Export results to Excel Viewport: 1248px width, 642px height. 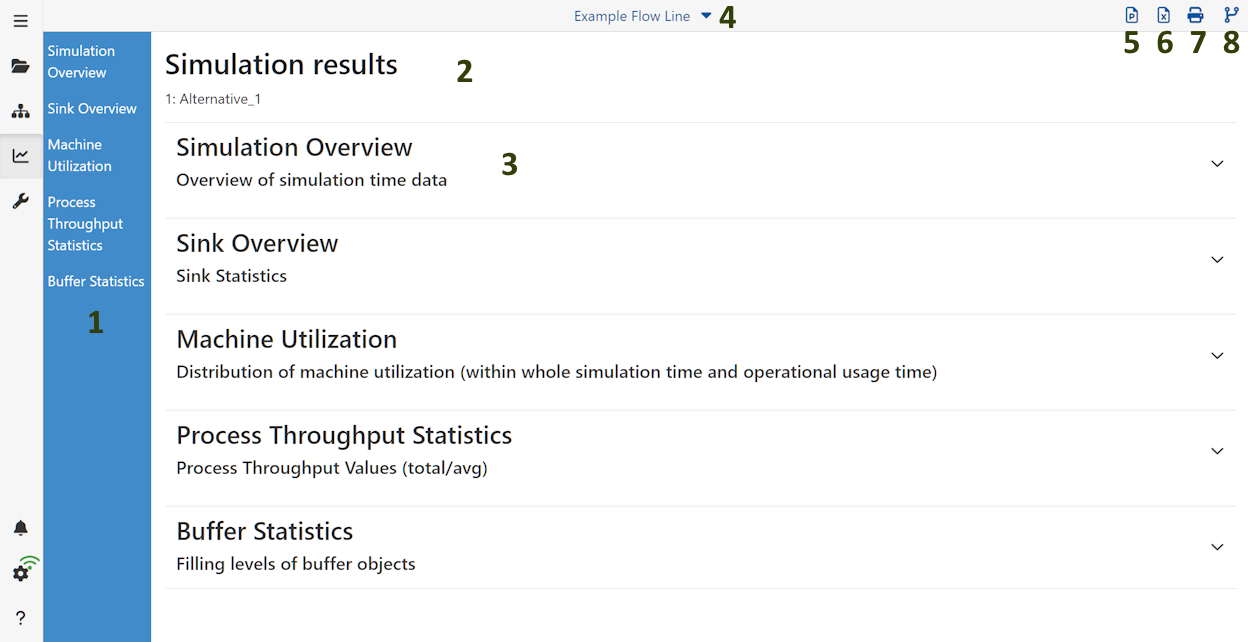[x=1163, y=15]
